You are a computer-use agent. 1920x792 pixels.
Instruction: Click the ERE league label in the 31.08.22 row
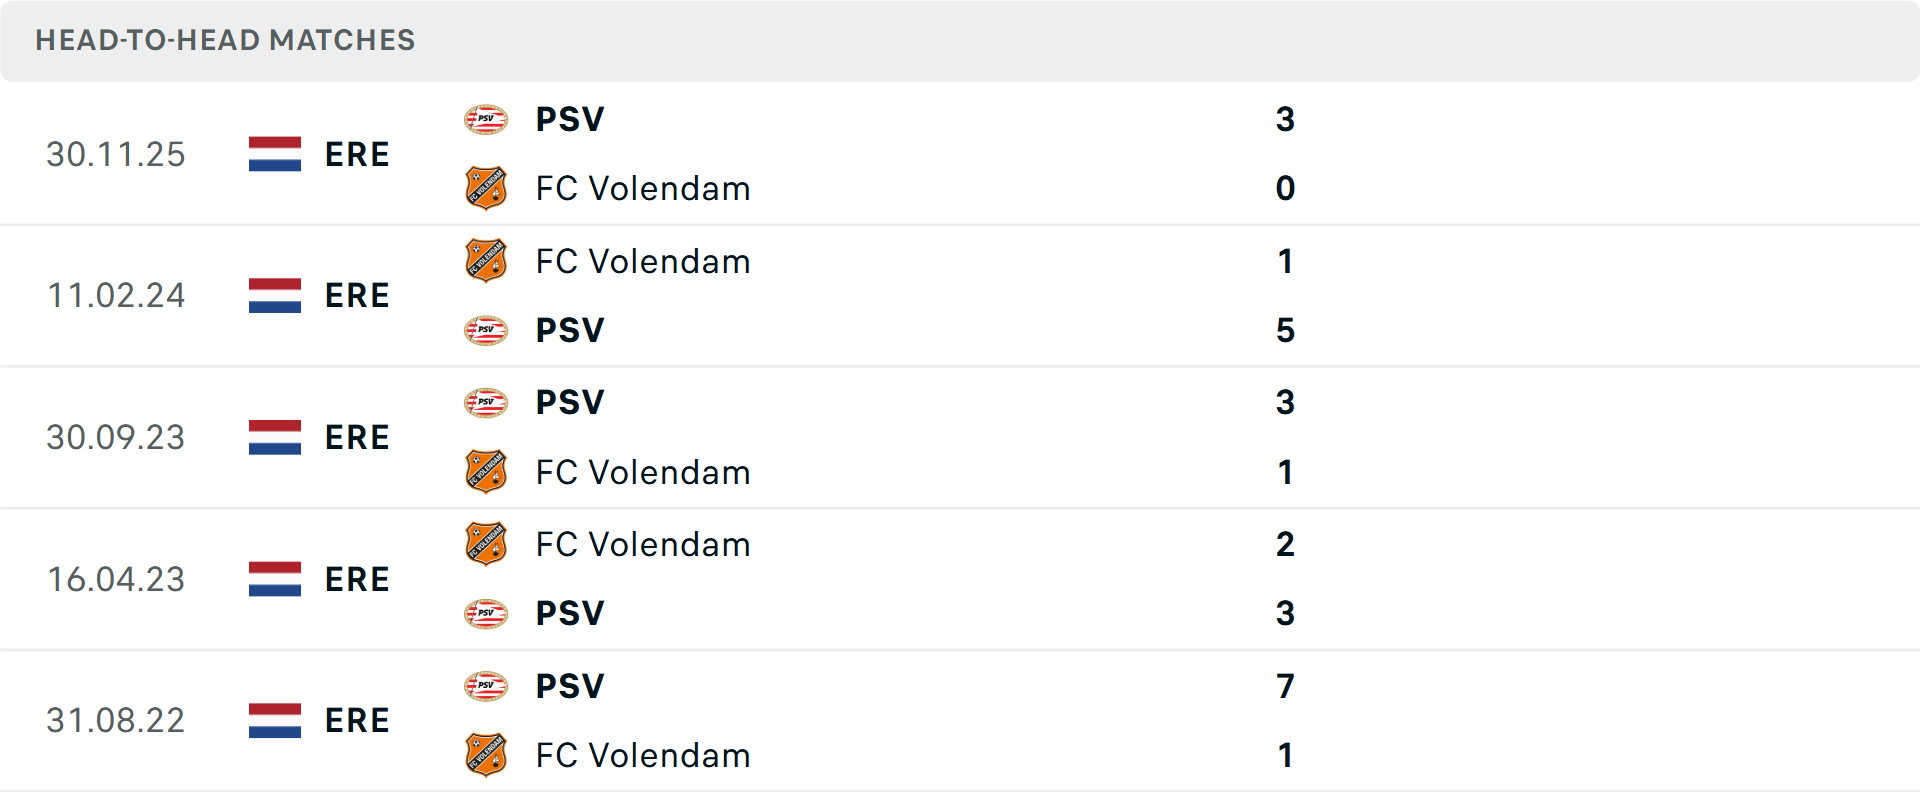(357, 719)
